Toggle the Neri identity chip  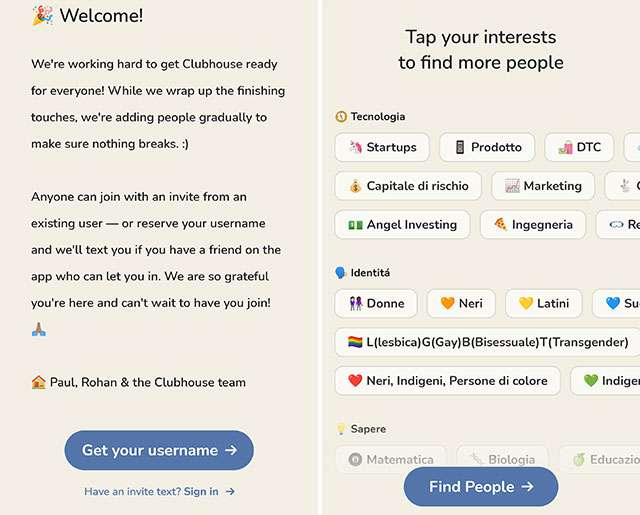[x=461, y=303]
